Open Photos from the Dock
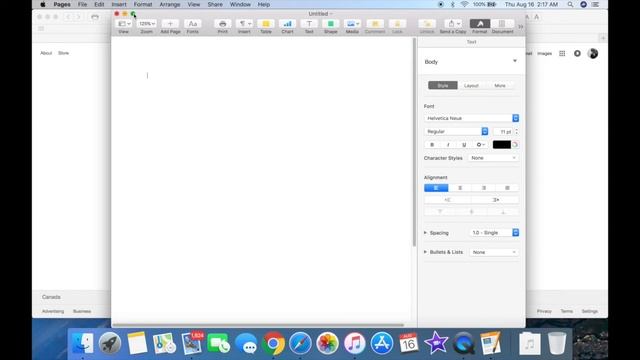Viewport: 640px width, 360px height. point(327,343)
